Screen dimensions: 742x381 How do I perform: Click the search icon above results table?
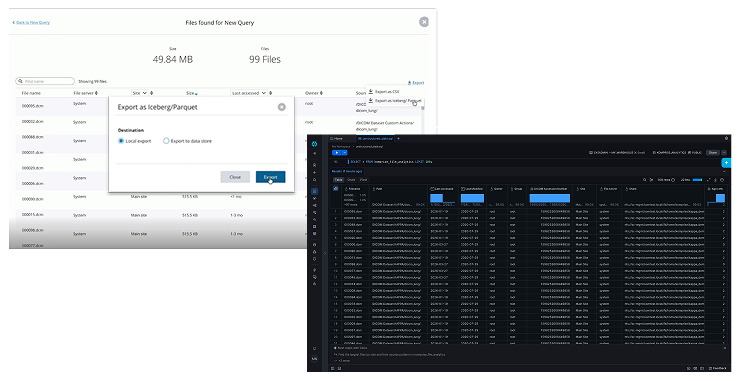tap(645, 180)
